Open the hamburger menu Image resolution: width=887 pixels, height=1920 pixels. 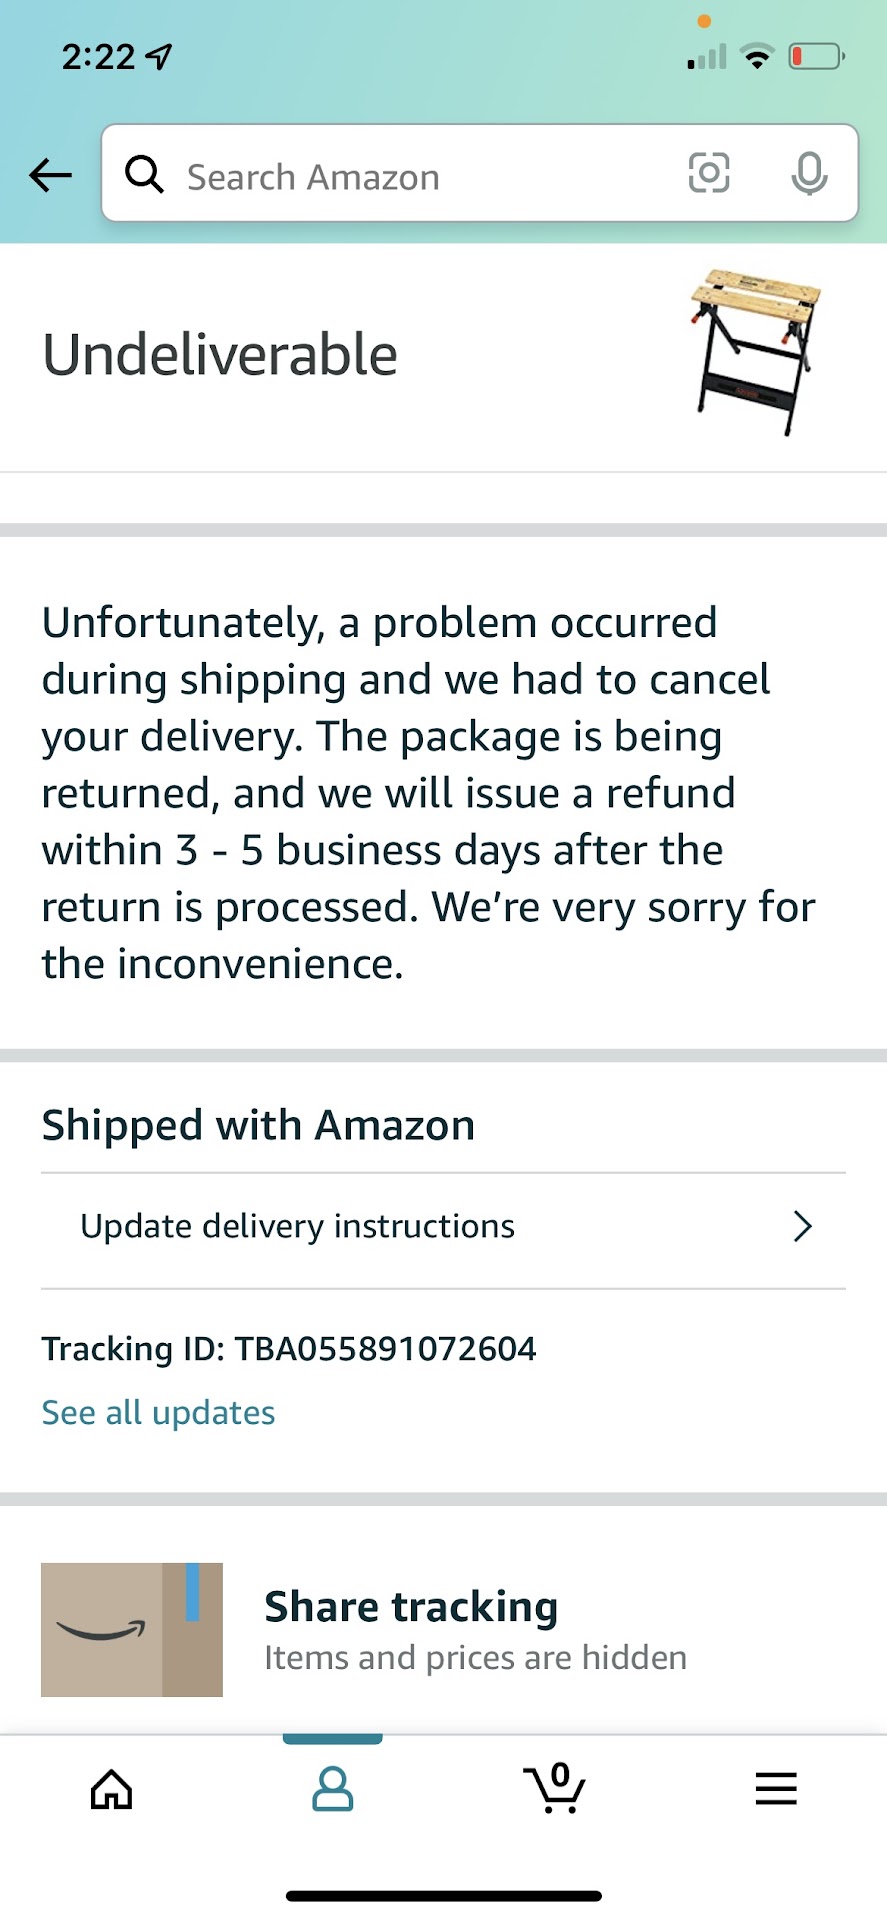click(776, 1789)
